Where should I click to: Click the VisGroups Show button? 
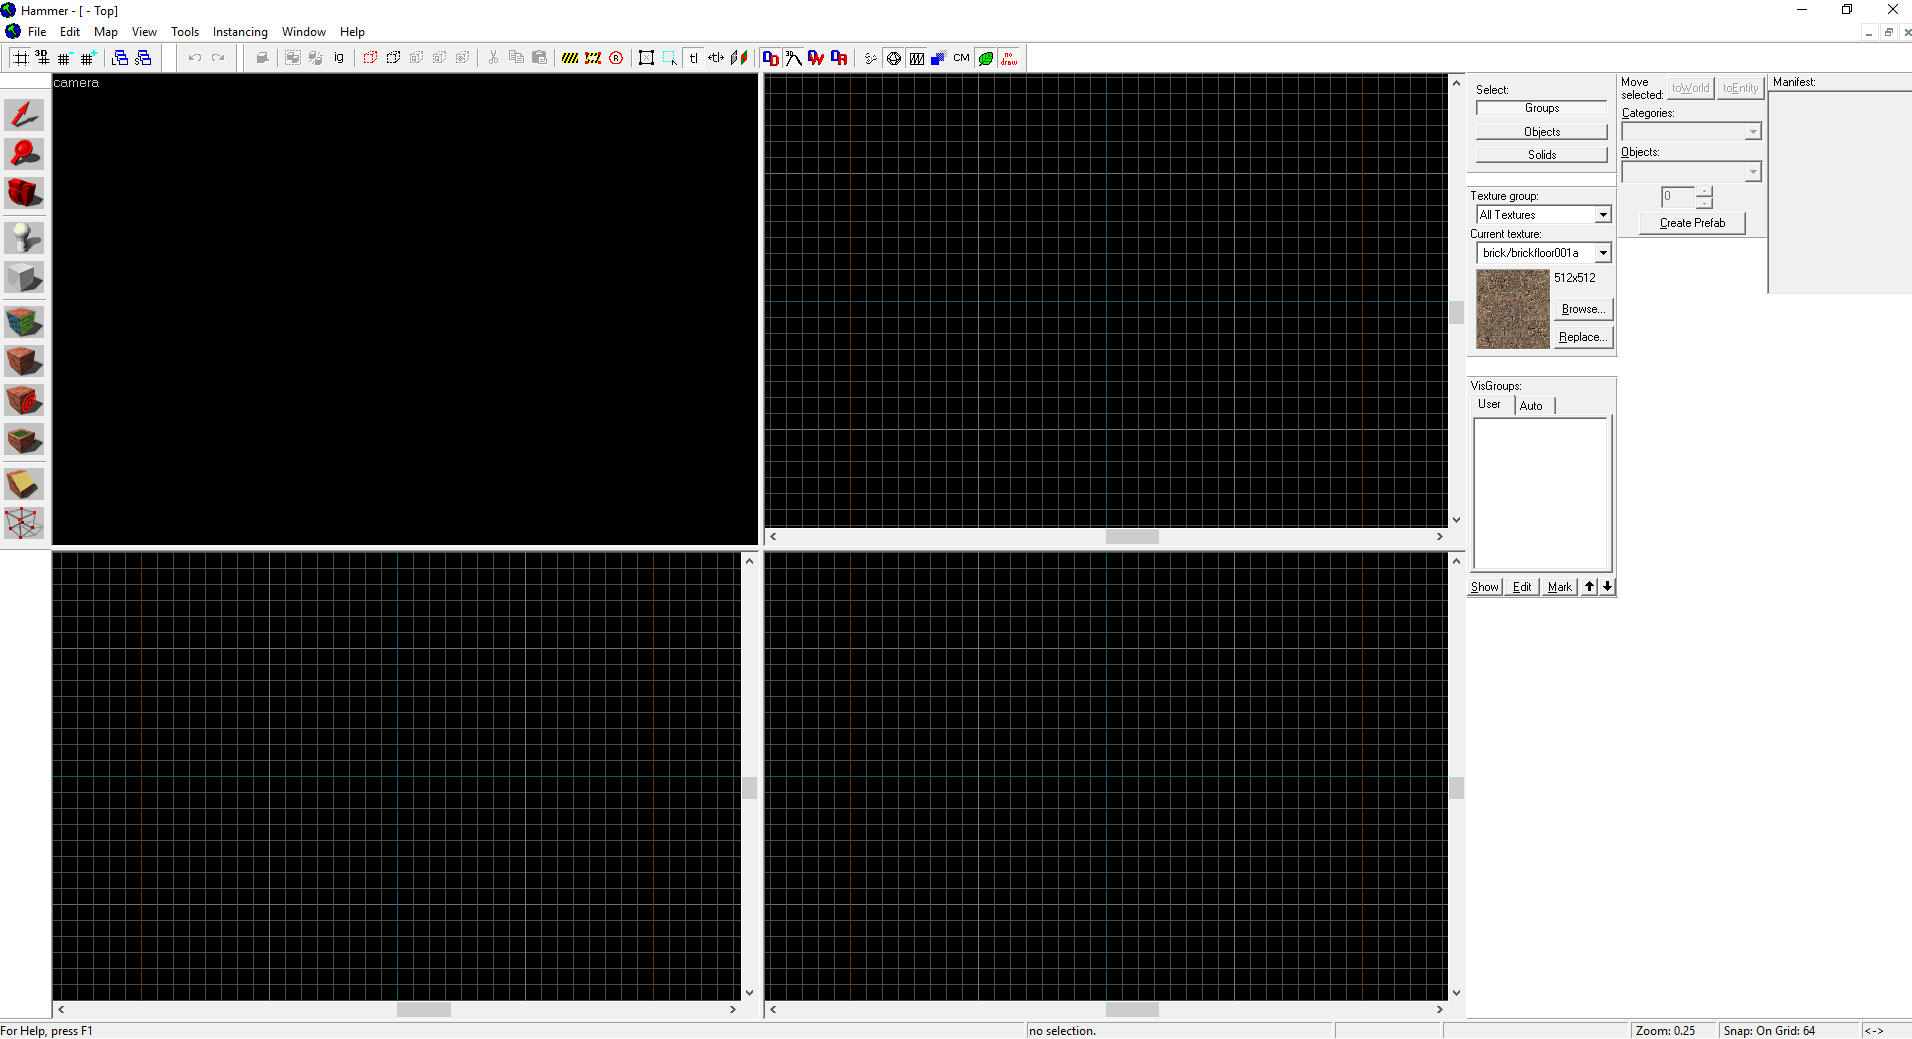click(1484, 587)
